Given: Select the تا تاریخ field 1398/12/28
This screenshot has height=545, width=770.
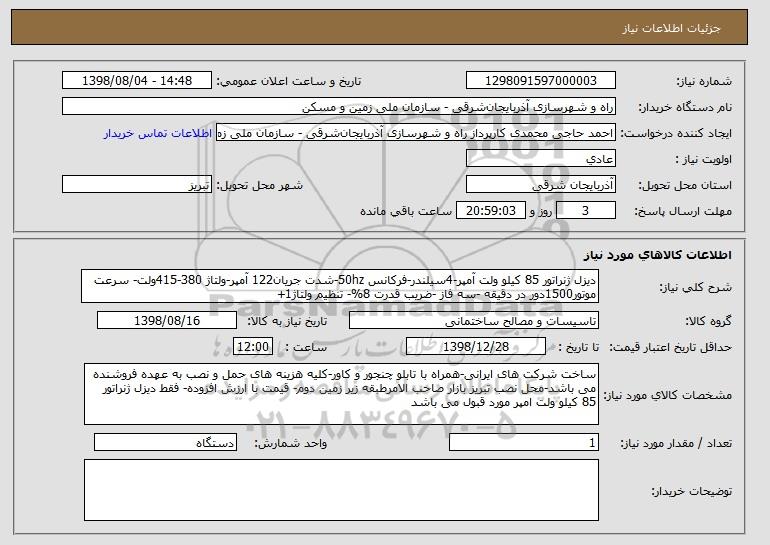Looking at the screenshot, I should pos(476,347).
